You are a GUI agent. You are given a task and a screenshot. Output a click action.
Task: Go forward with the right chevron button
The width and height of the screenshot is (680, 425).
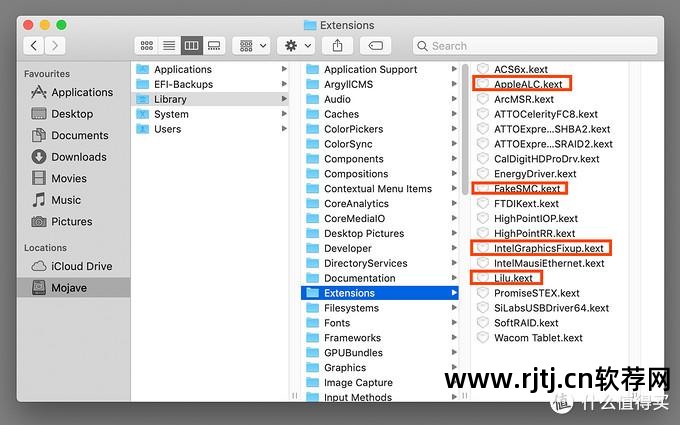[x=55, y=46]
